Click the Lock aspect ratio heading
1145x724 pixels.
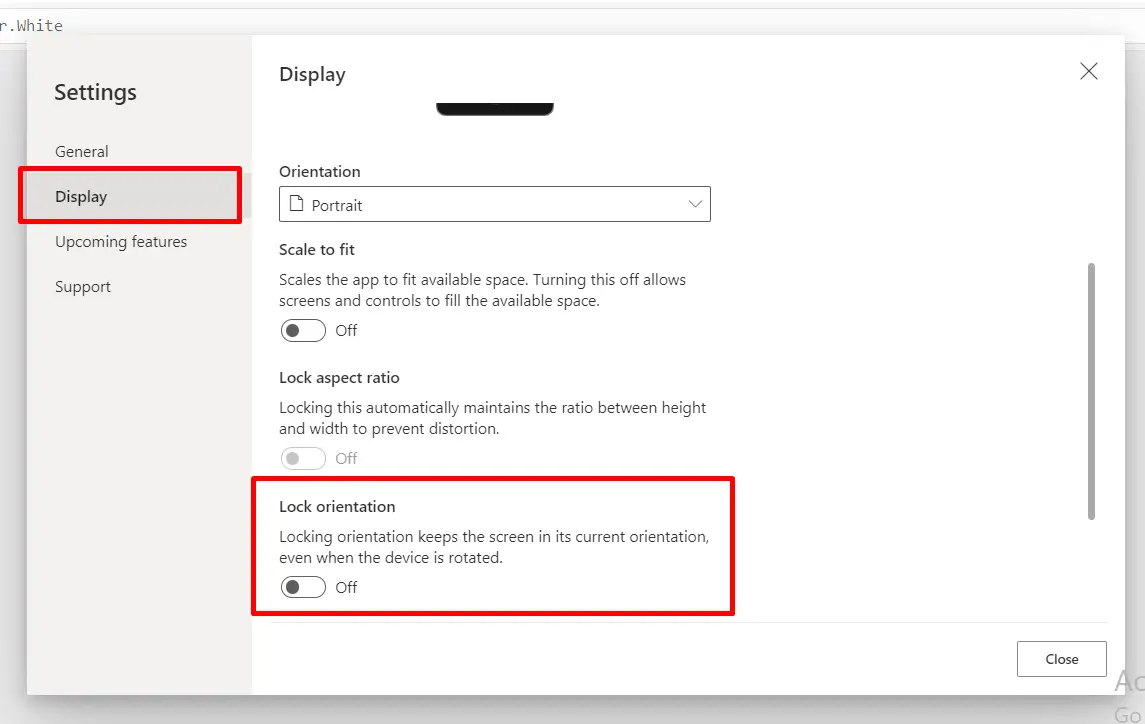[x=339, y=378]
